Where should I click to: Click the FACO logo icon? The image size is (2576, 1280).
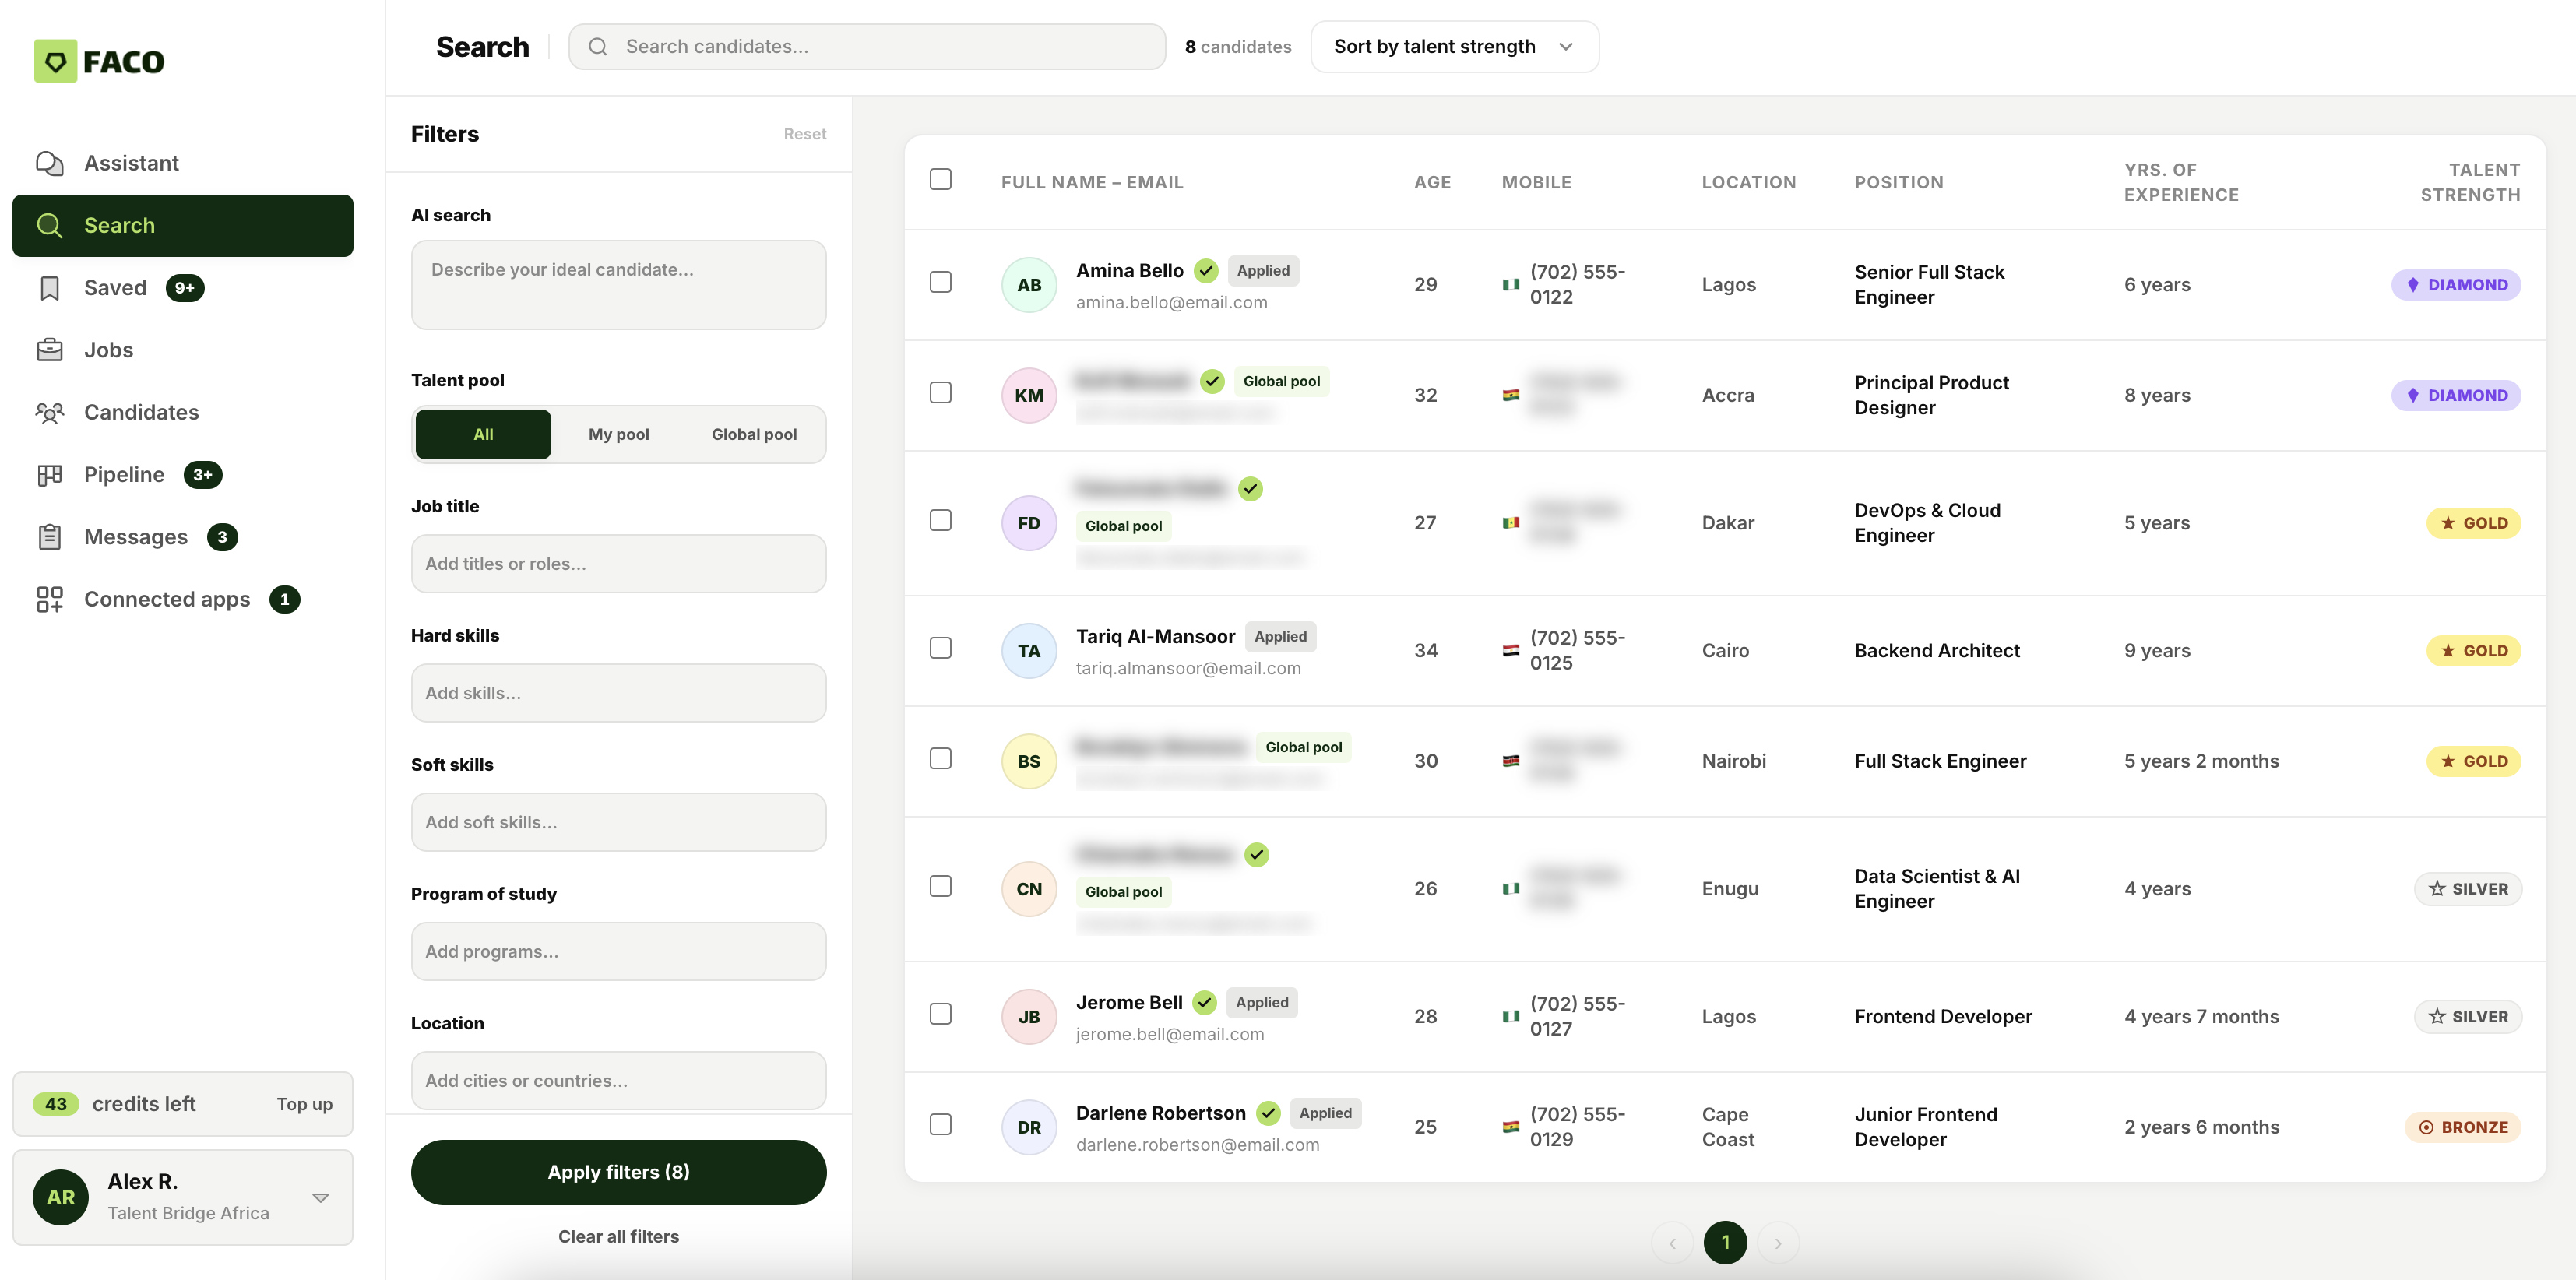click(55, 61)
